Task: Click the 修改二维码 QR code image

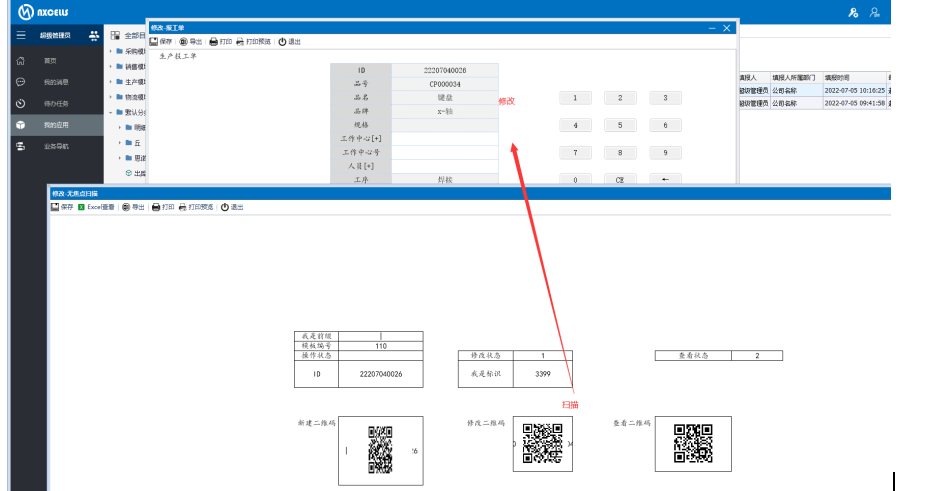Action: click(543, 443)
